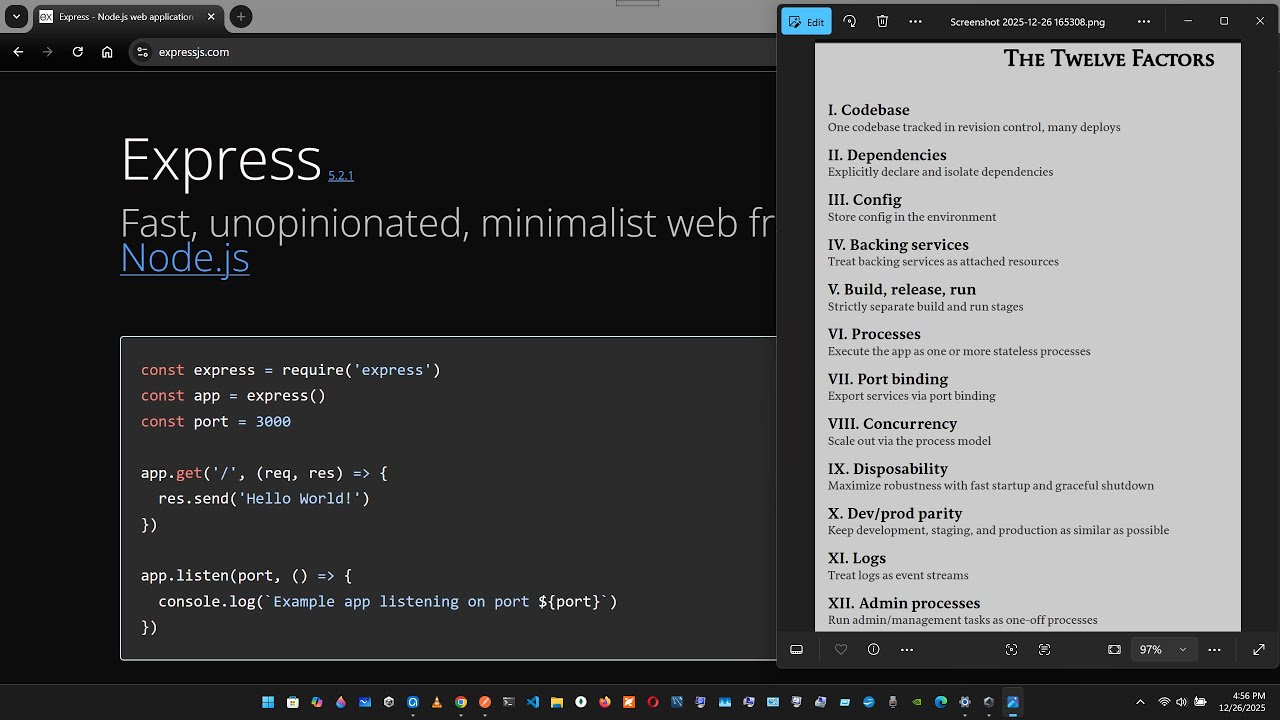The height and width of the screenshot is (720, 1280).
Task: Click the code line res.send('Hello World!')
Action: (264, 498)
